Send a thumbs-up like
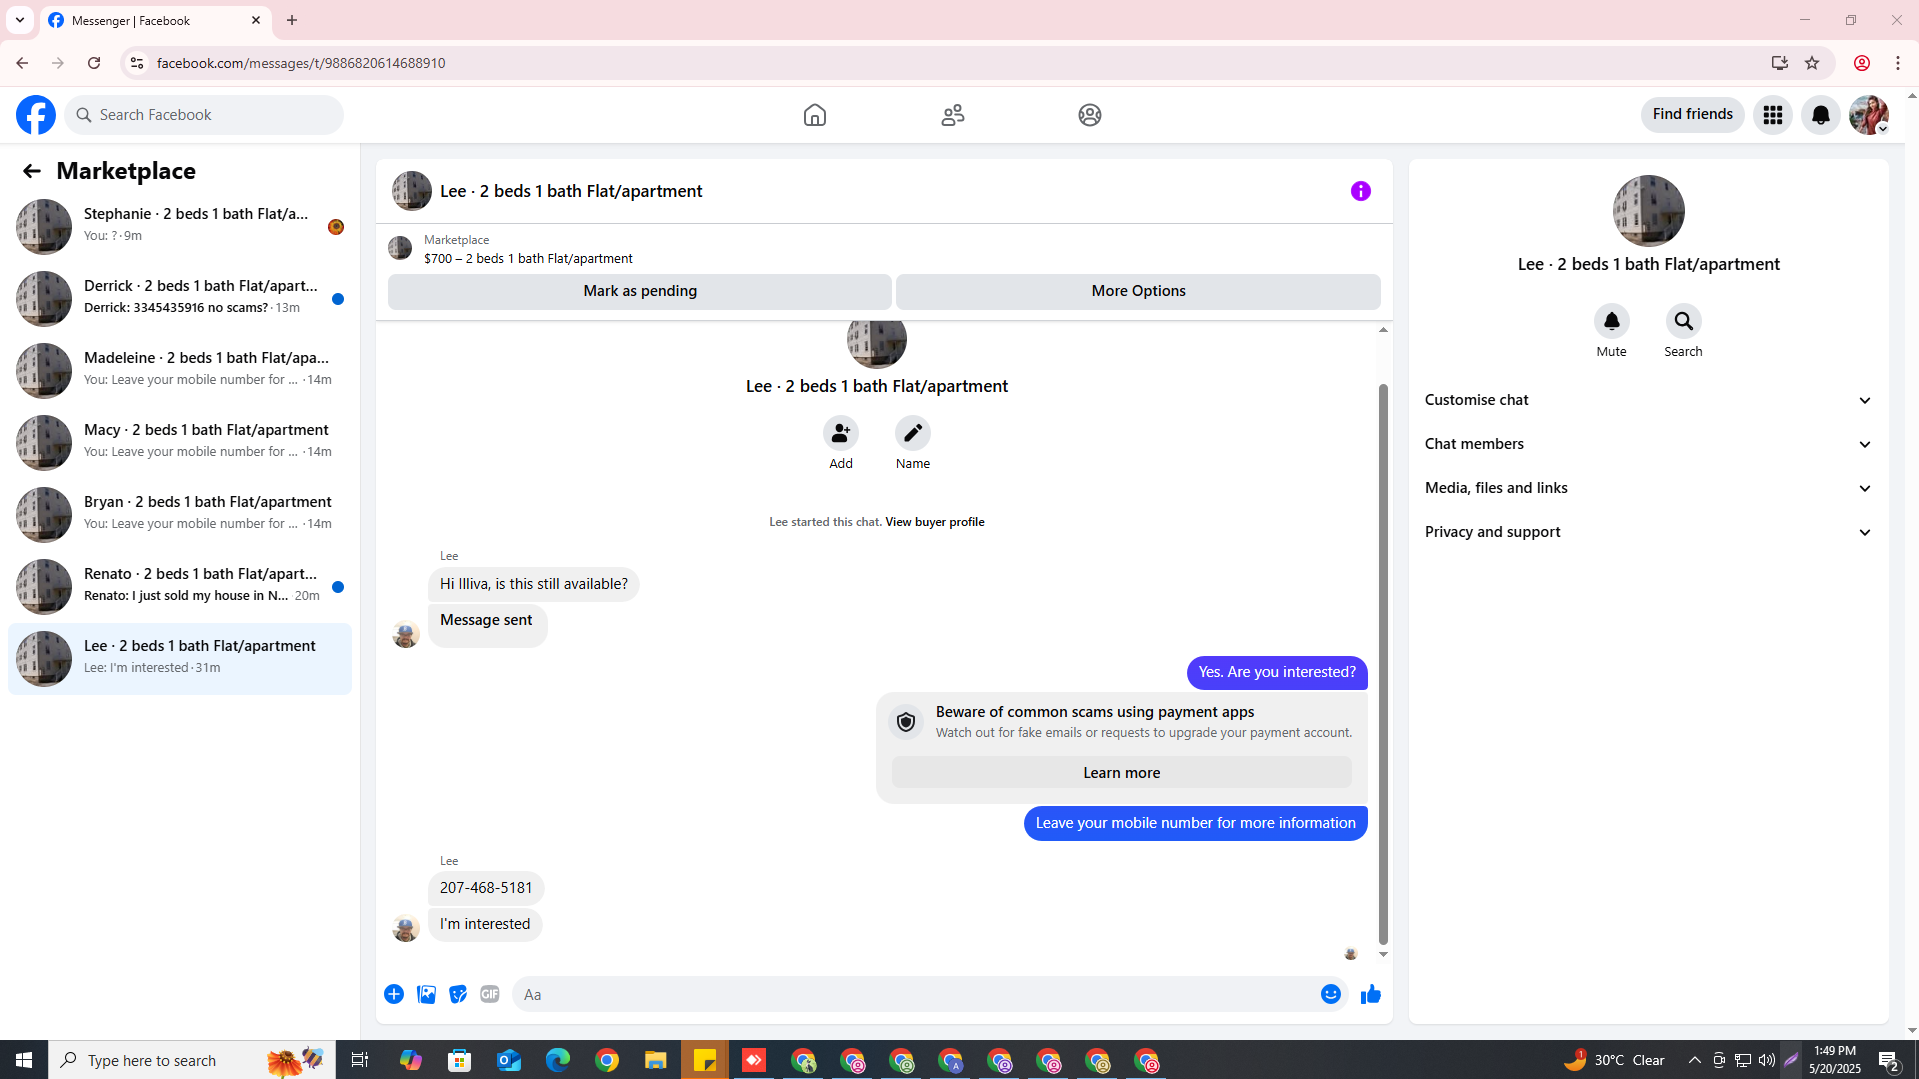The image size is (1919, 1079). click(x=1371, y=994)
